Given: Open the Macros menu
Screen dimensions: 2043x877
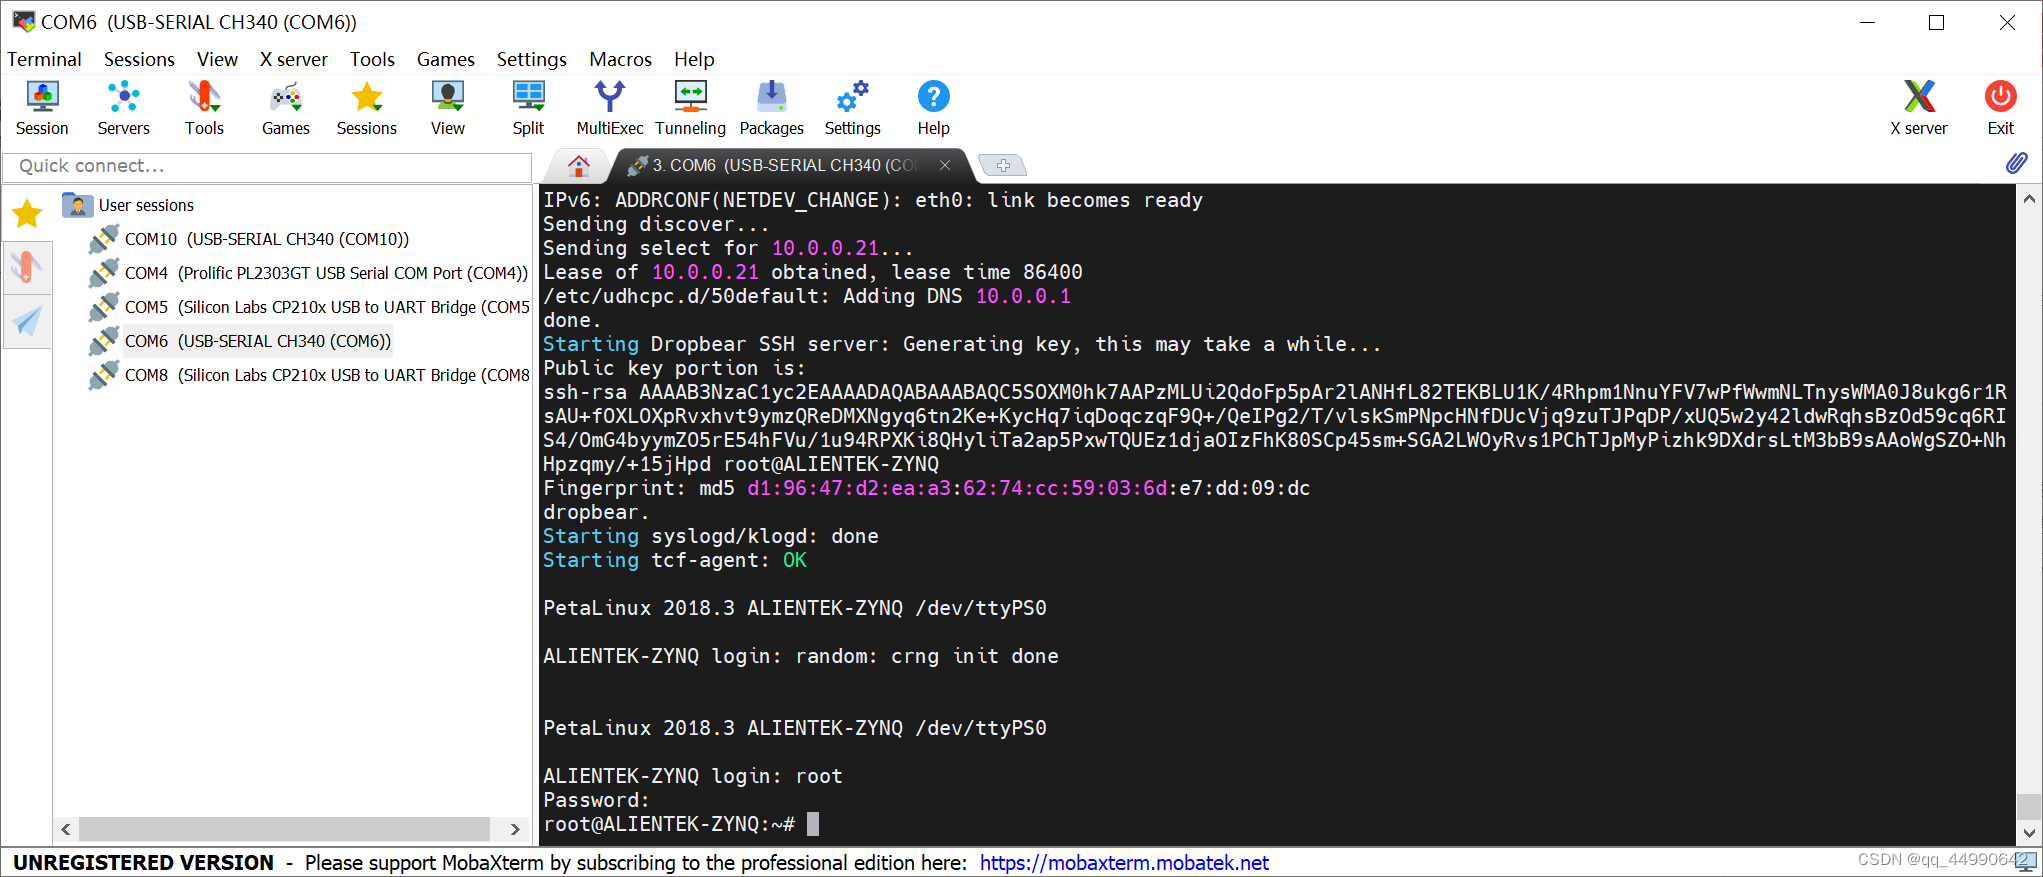Looking at the screenshot, I should tap(620, 59).
